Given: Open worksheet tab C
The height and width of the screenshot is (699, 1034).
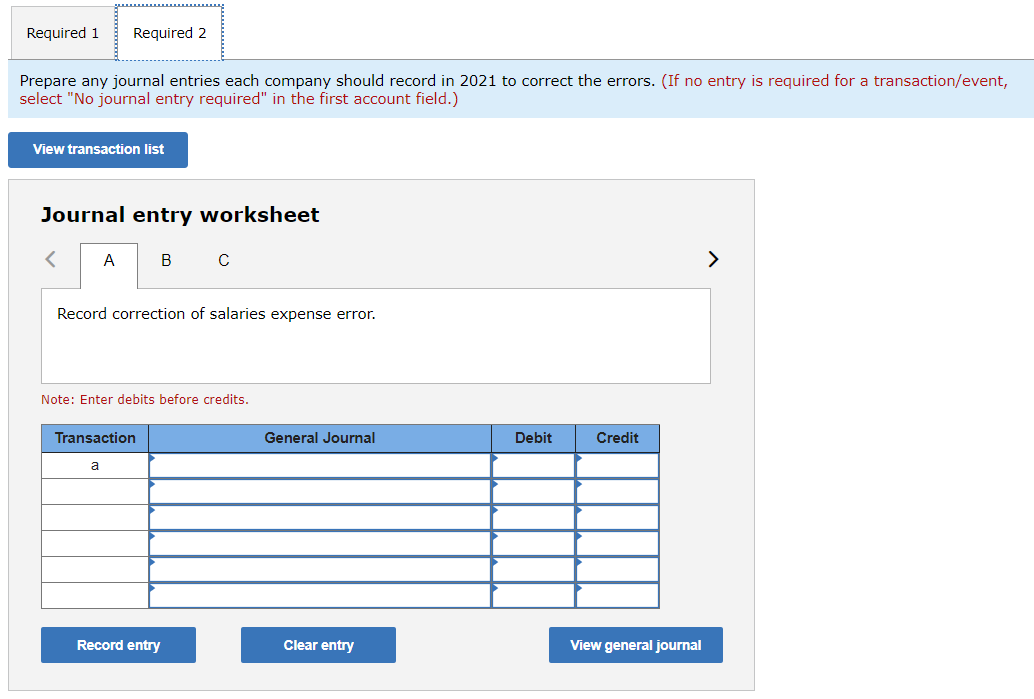Looking at the screenshot, I should click(224, 260).
